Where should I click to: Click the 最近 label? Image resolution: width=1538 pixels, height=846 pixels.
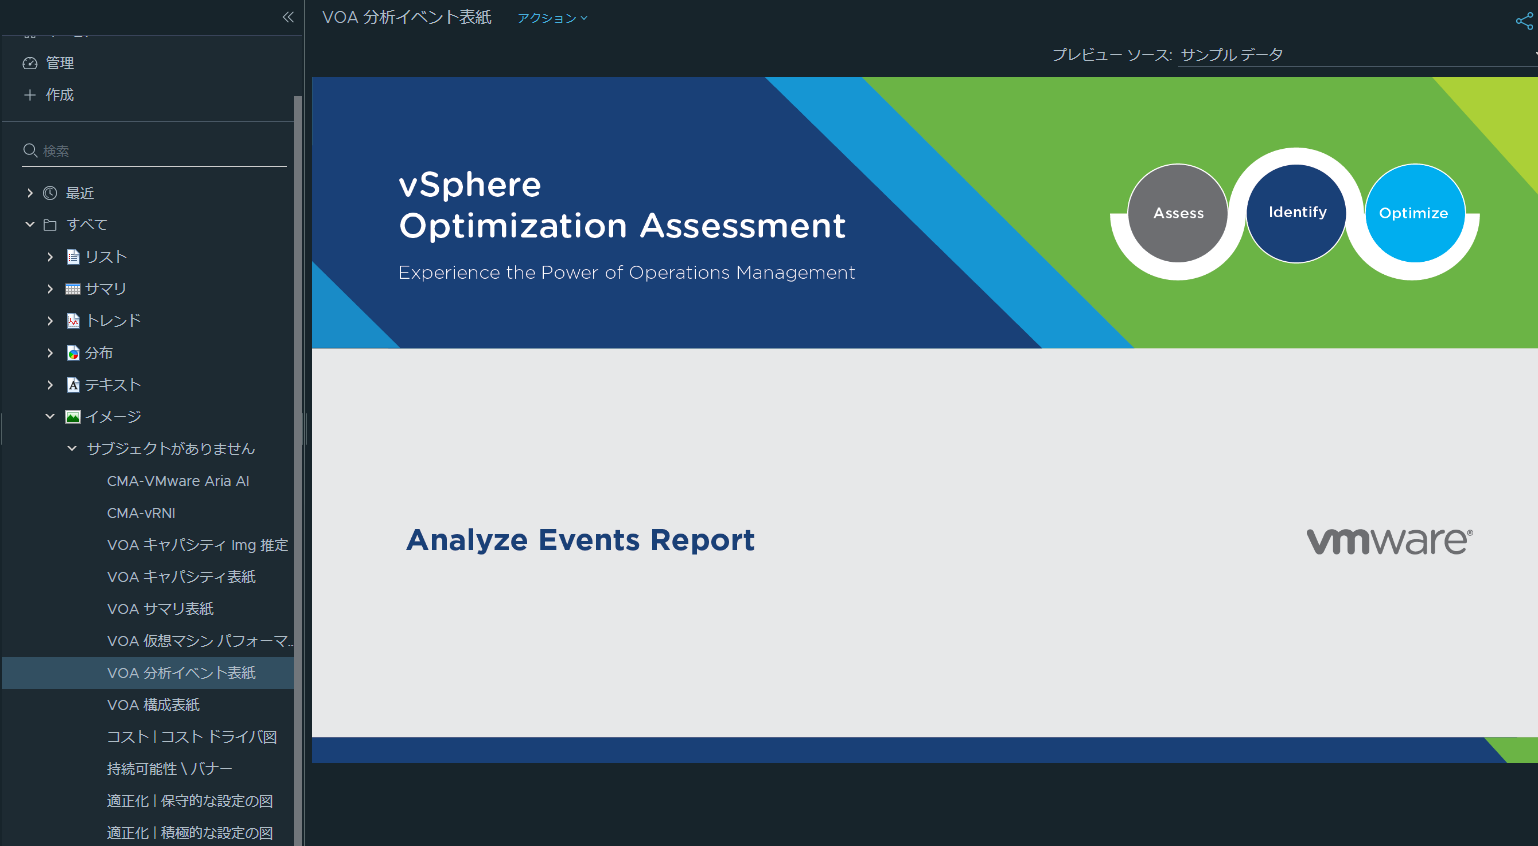(x=80, y=193)
